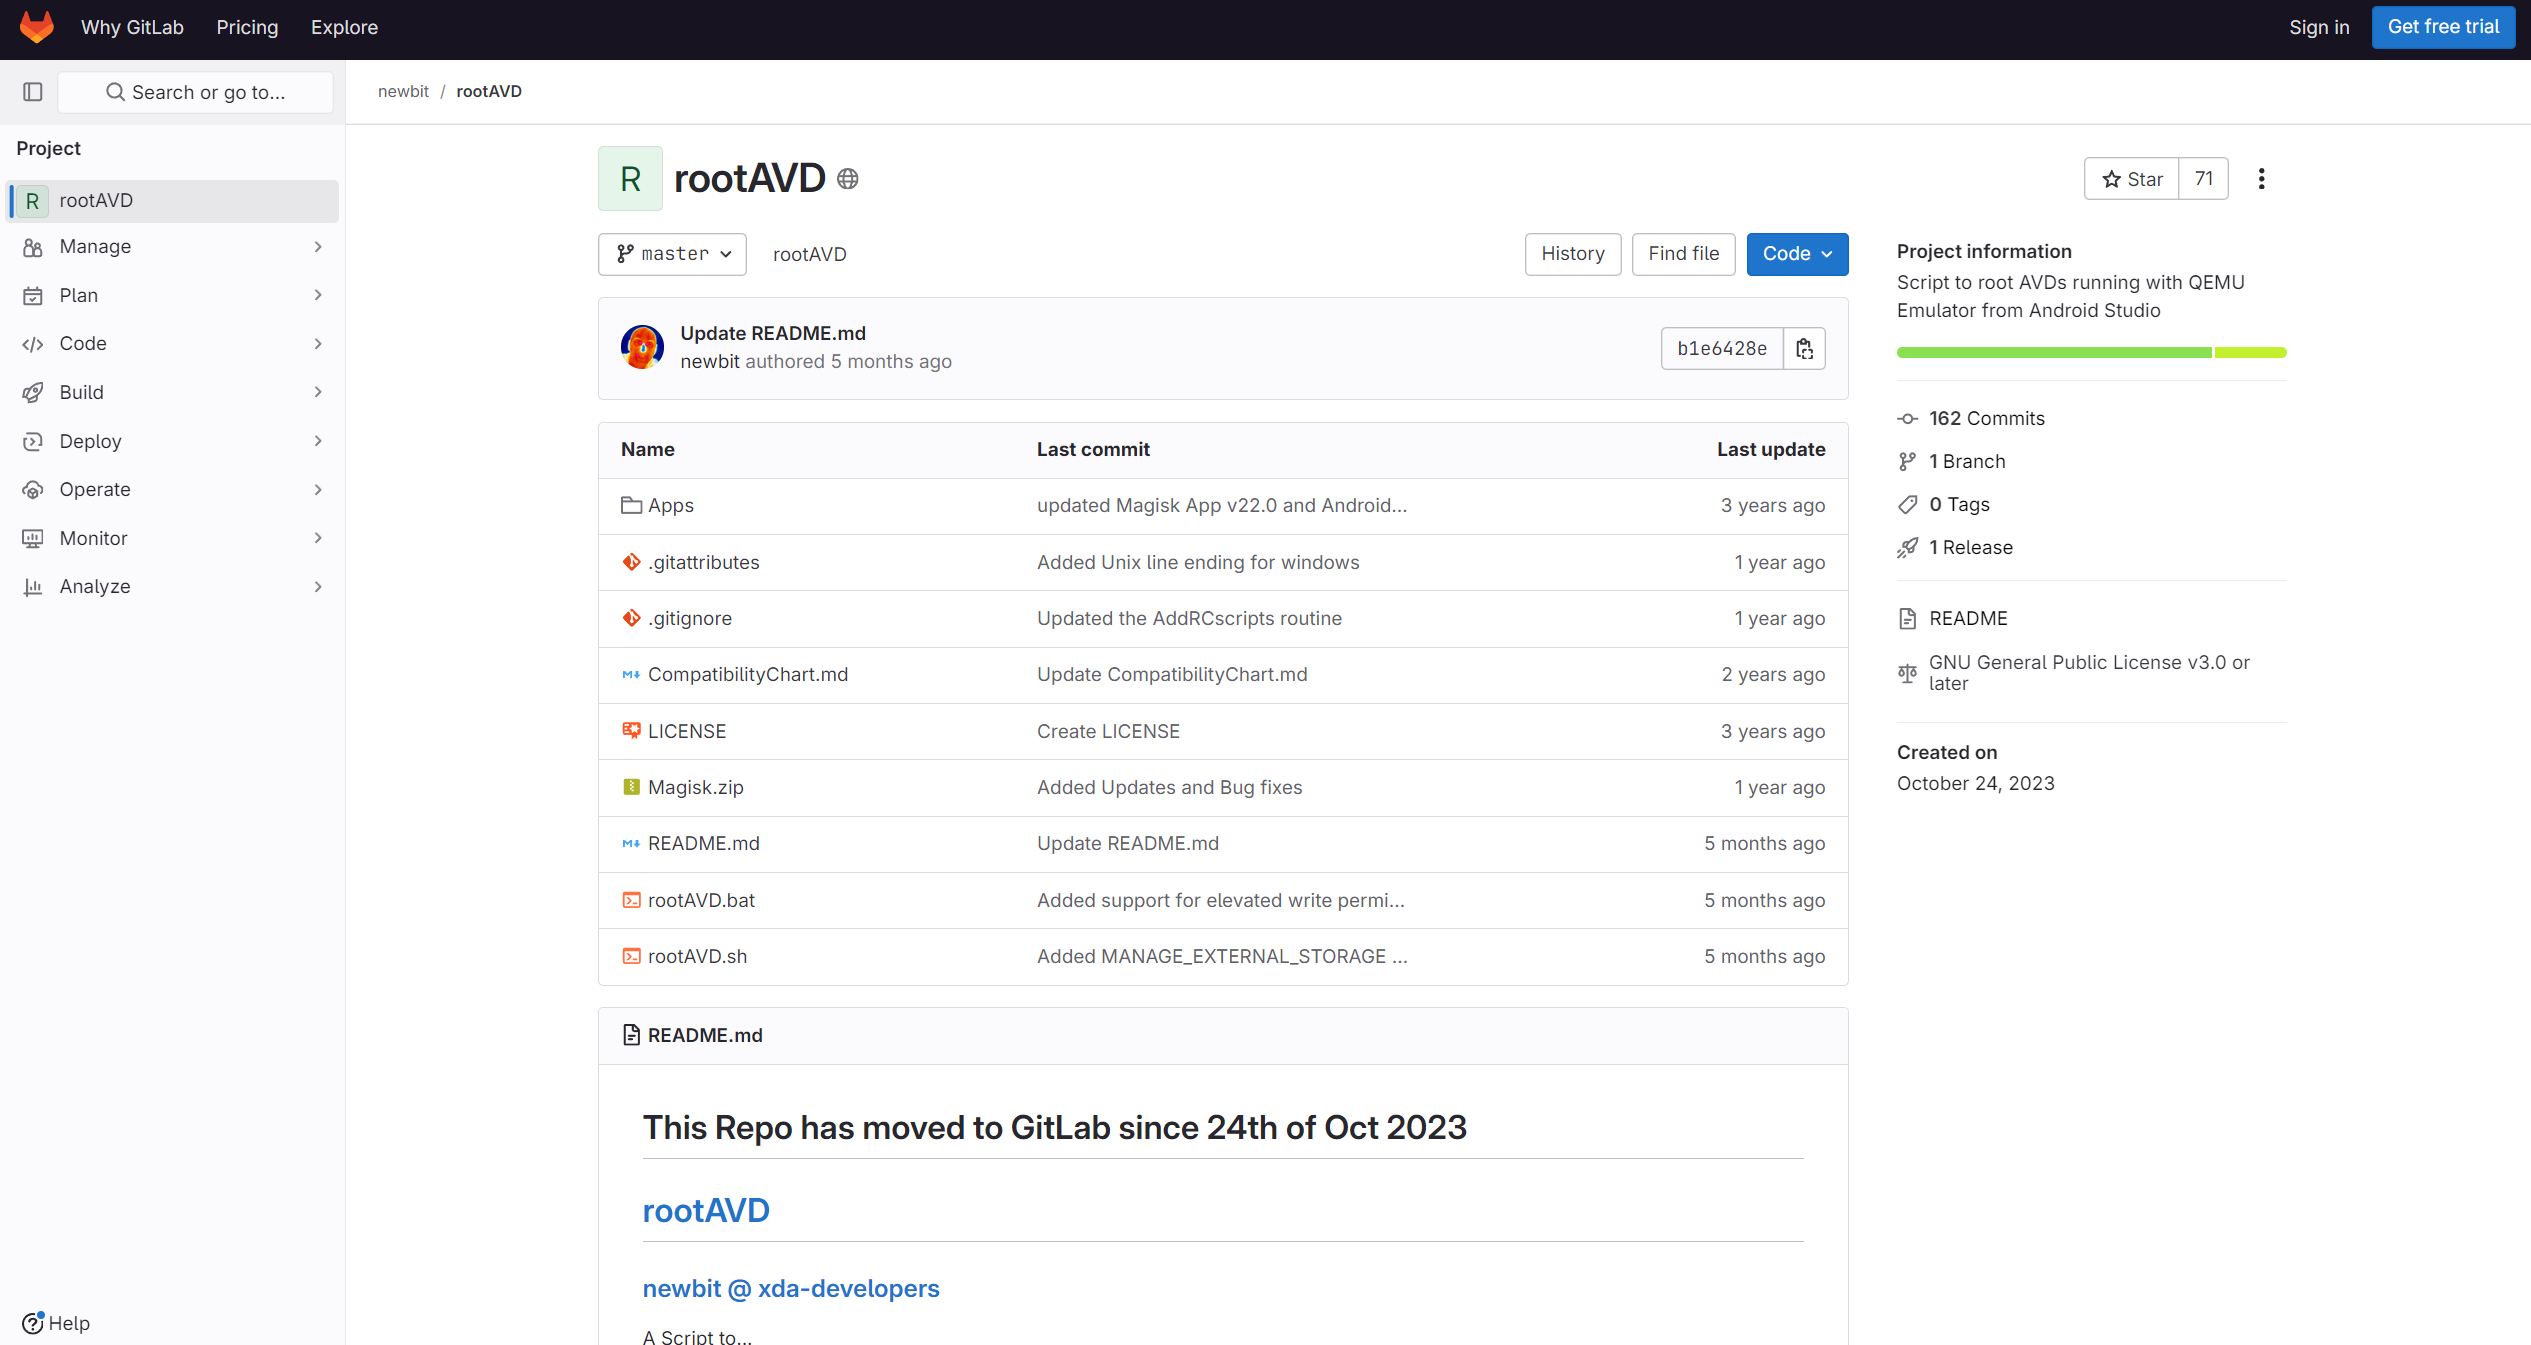This screenshot has width=2531, height=1345.
Task: Expand the Code dropdown button
Action: 1796,254
